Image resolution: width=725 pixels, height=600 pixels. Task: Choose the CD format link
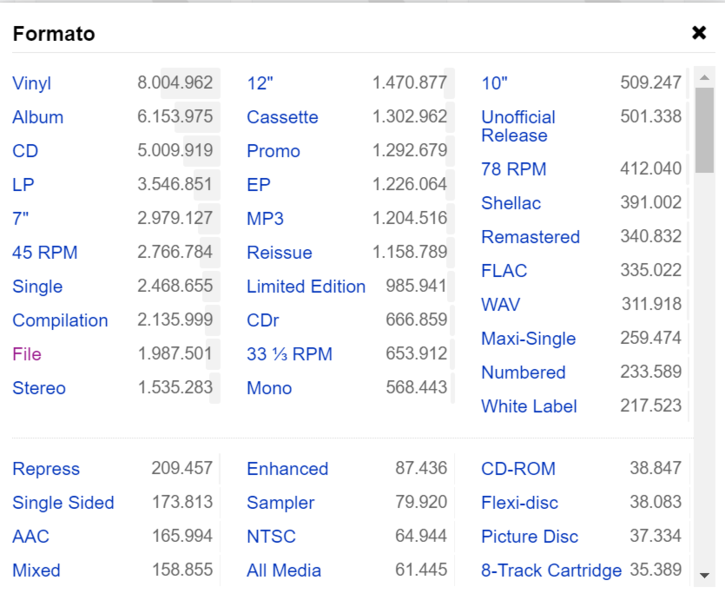pos(25,151)
